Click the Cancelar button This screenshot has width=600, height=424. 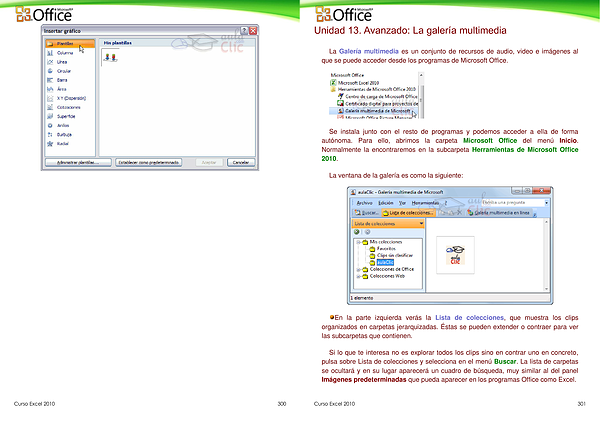pos(241,163)
